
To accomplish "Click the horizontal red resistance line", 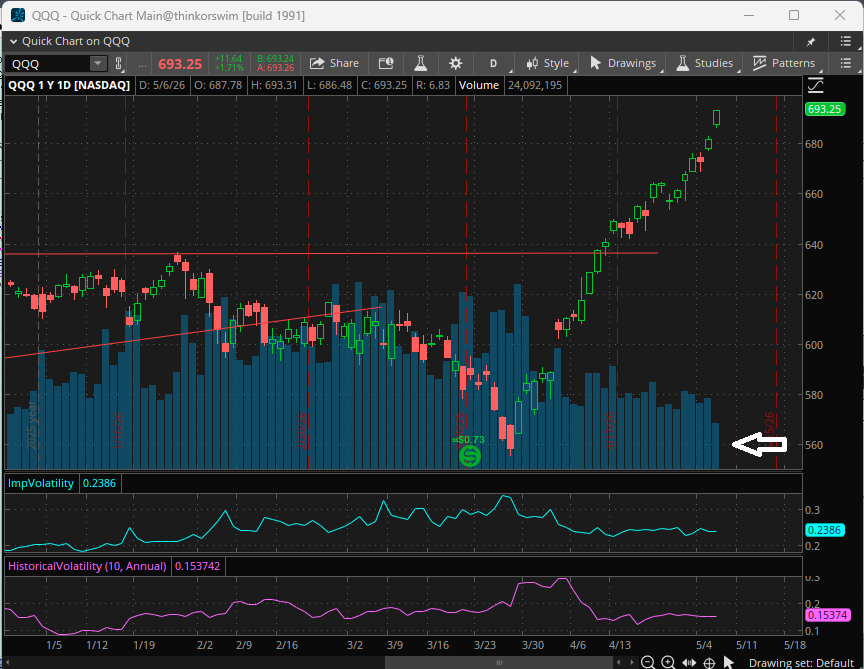I will 331,253.
